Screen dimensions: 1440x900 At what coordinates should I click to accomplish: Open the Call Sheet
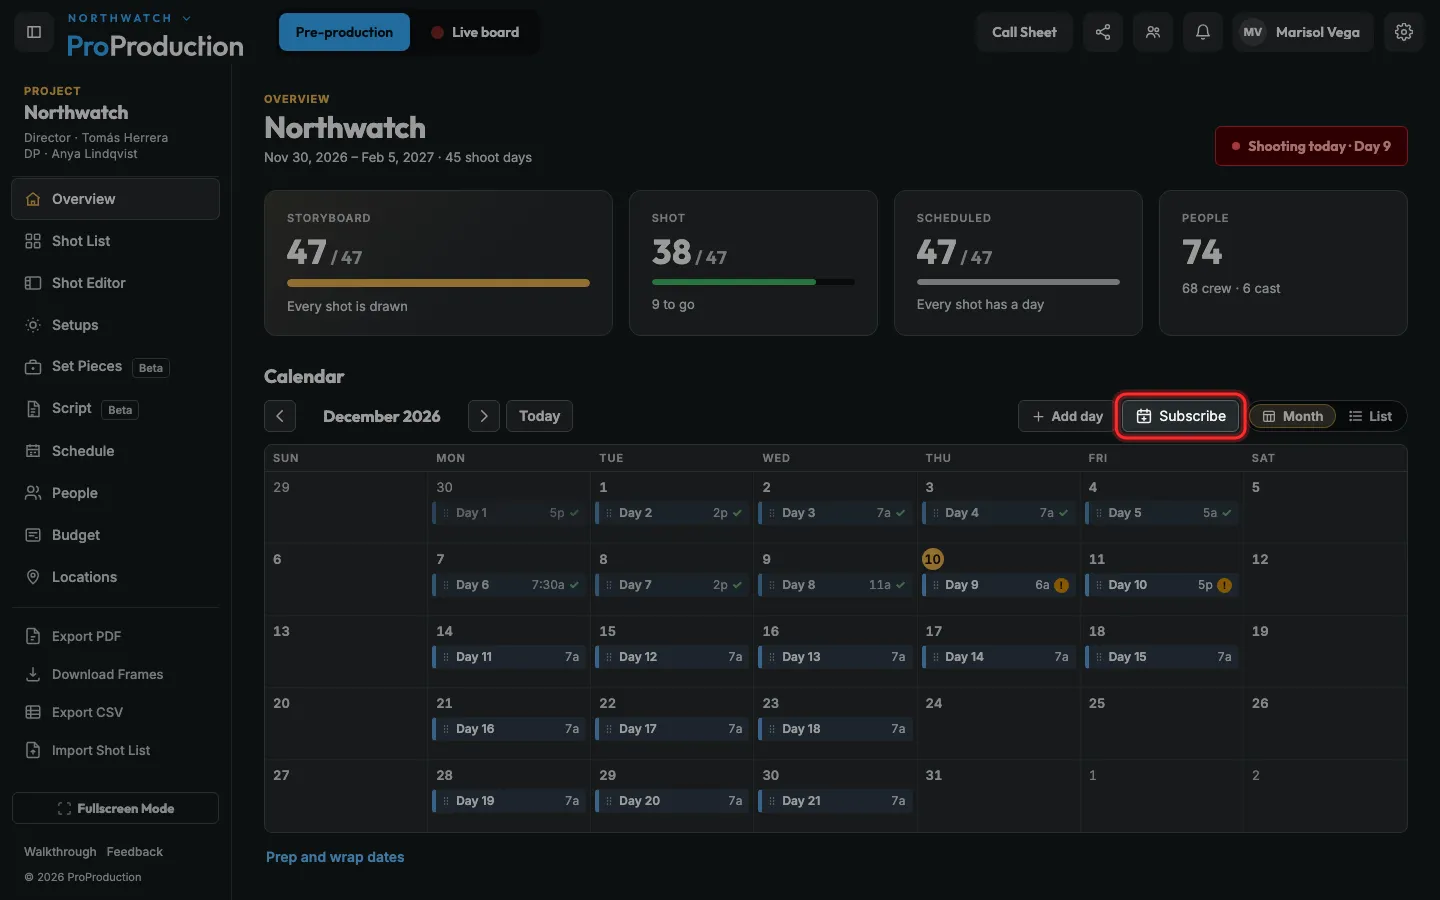click(x=1024, y=32)
